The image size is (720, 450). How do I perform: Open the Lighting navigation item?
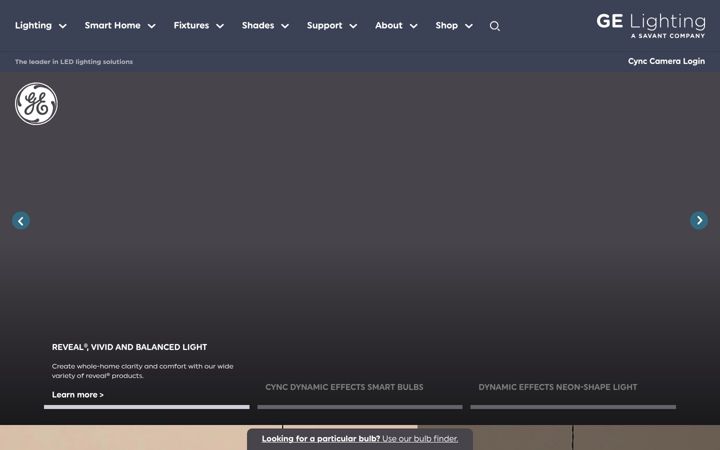[x=33, y=26]
